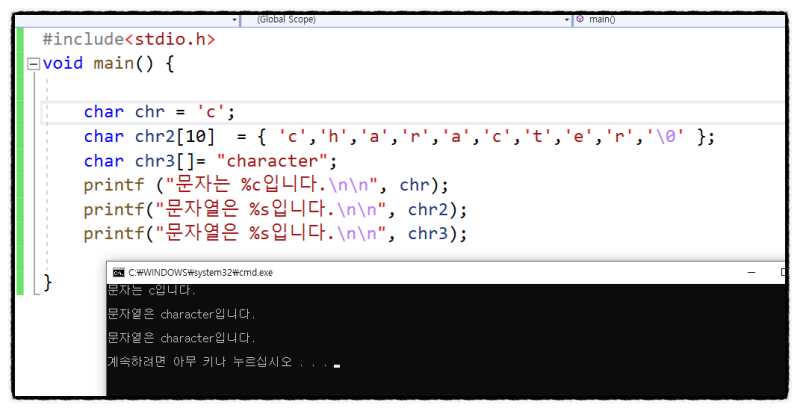Click the printf line printing chr2
800x411 pixels.
pos(275,209)
